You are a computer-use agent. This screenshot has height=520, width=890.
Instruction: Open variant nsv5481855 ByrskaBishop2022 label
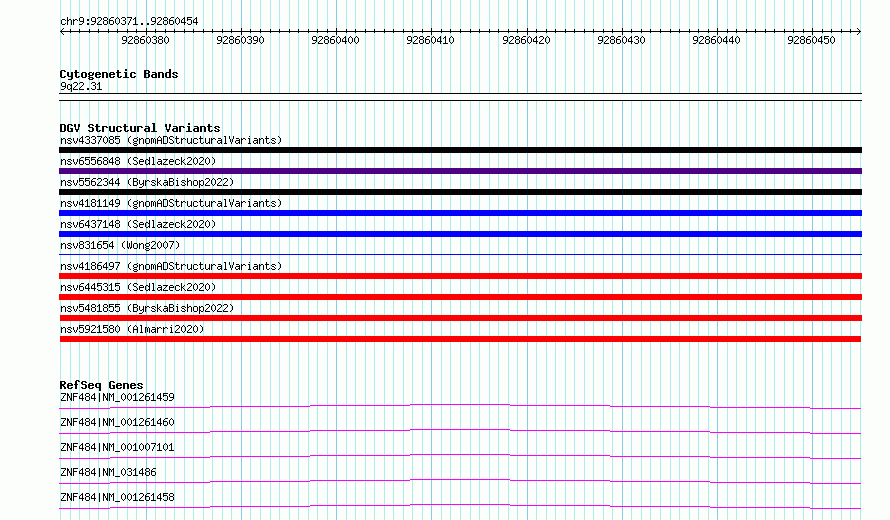147,308
